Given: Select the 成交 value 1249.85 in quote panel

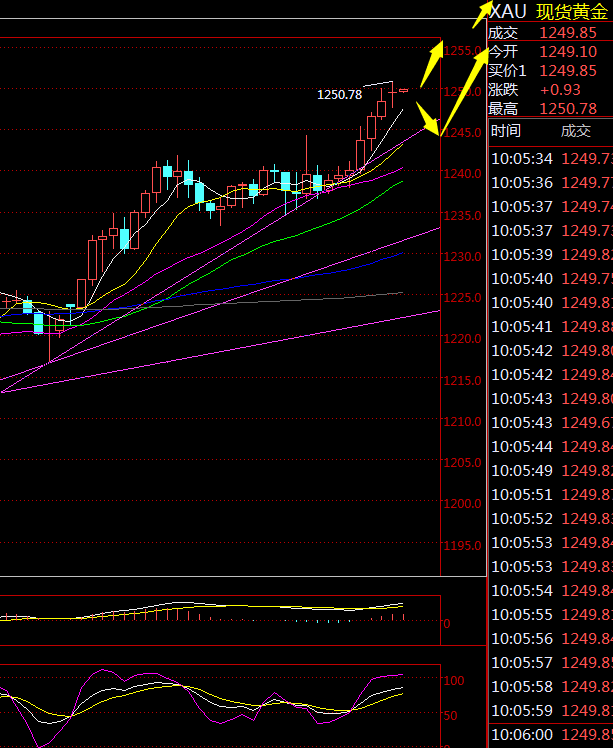Looking at the screenshot, I should (568, 33).
